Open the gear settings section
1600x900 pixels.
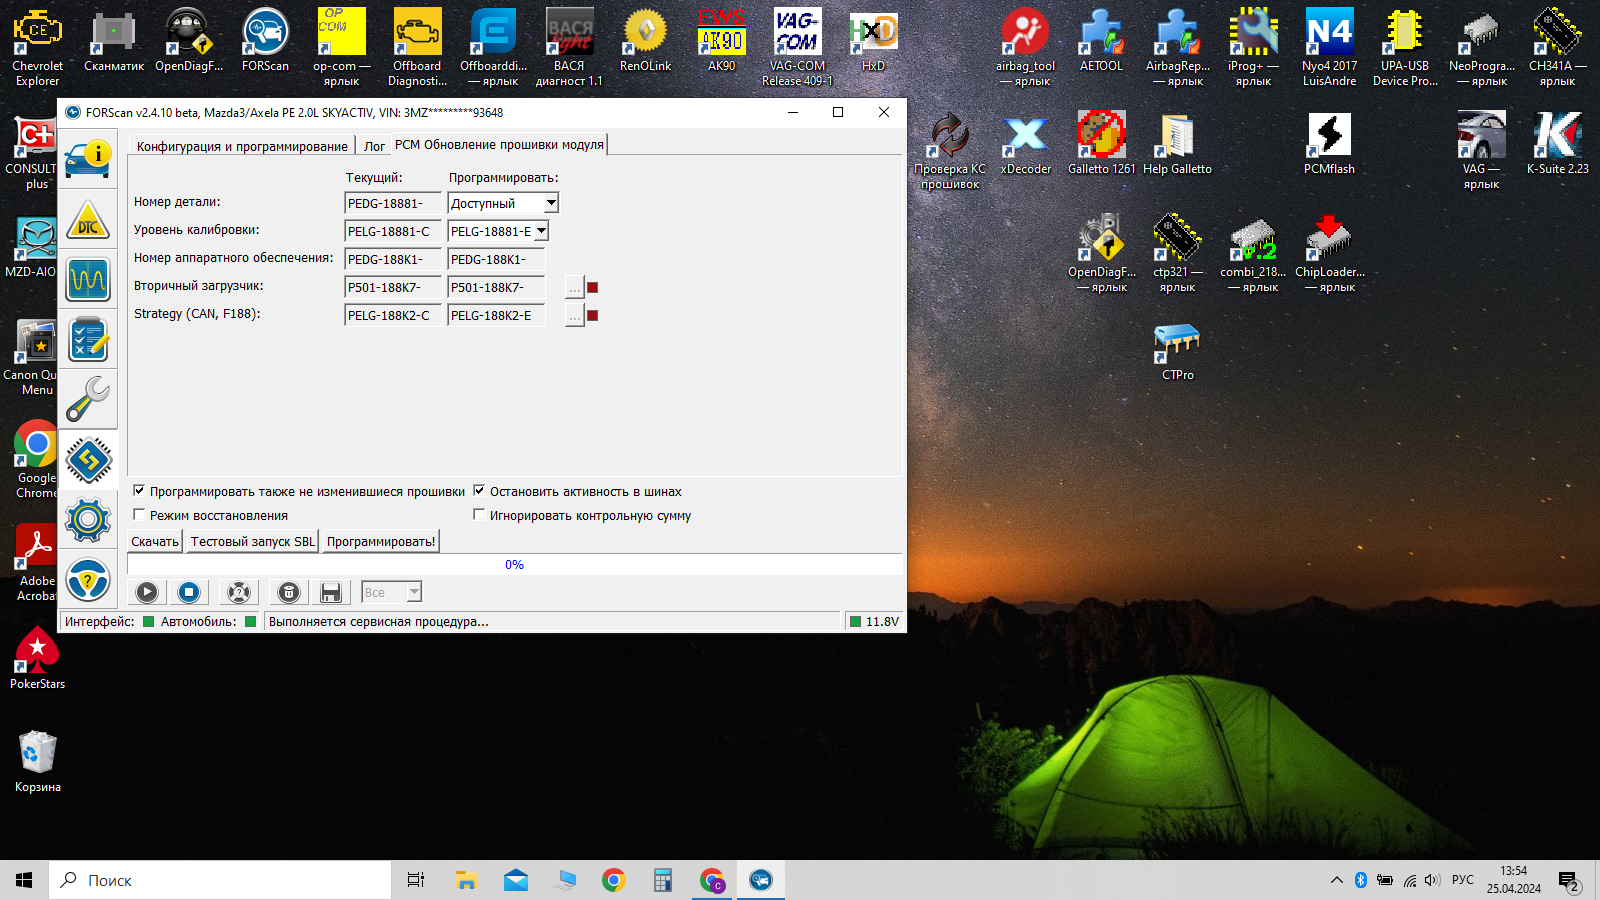pos(88,519)
